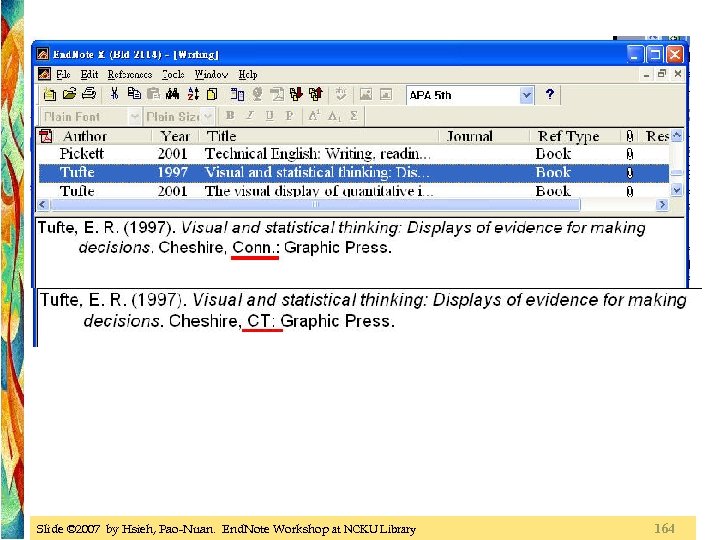Open the Window menu

[x=211, y=74]
